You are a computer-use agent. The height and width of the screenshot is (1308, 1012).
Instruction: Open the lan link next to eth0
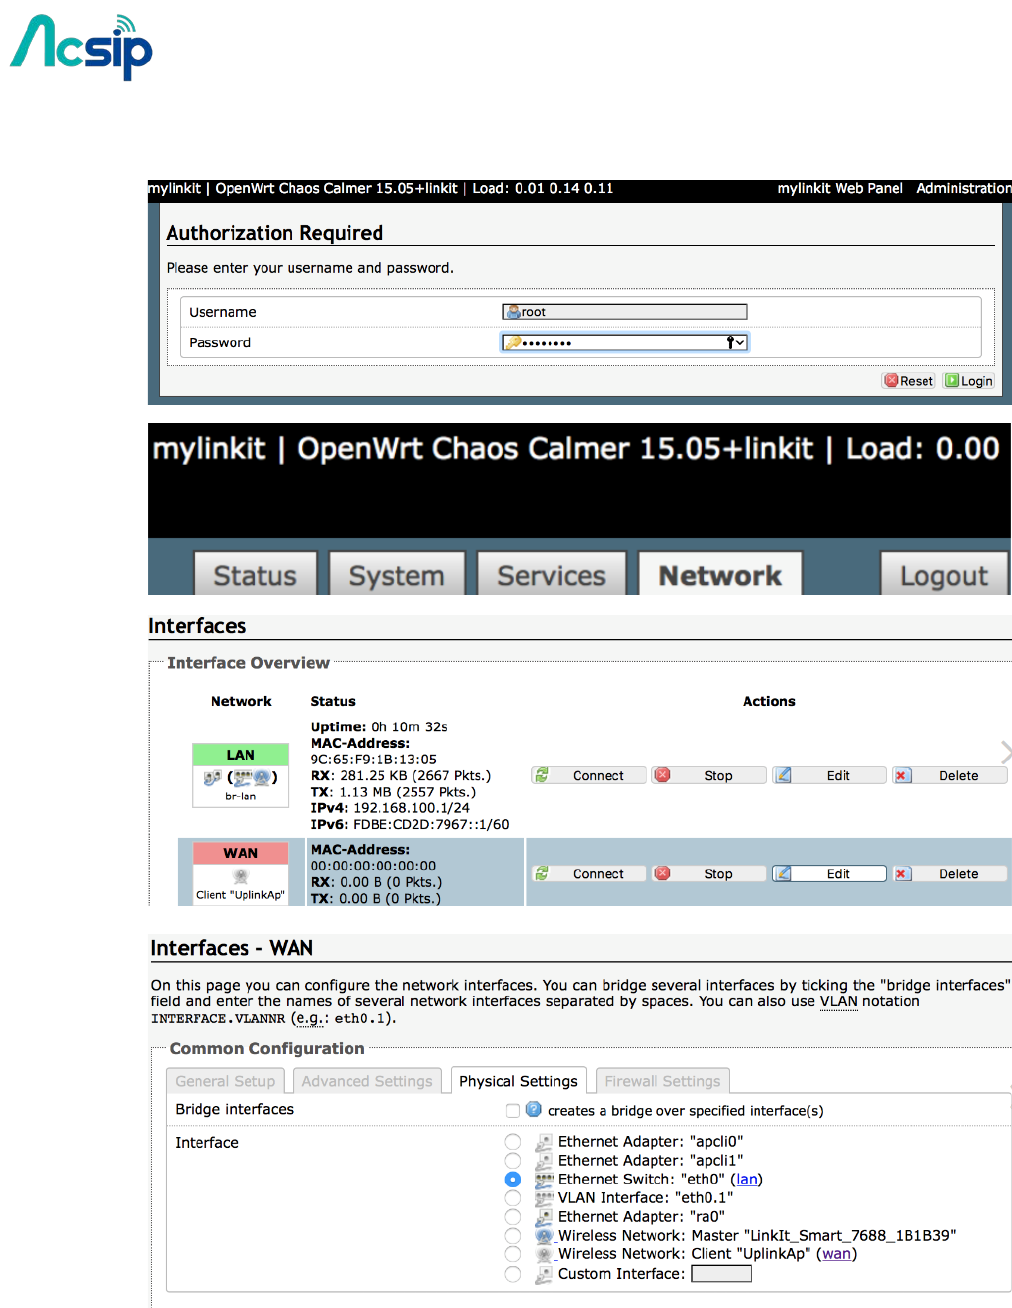747,1180
